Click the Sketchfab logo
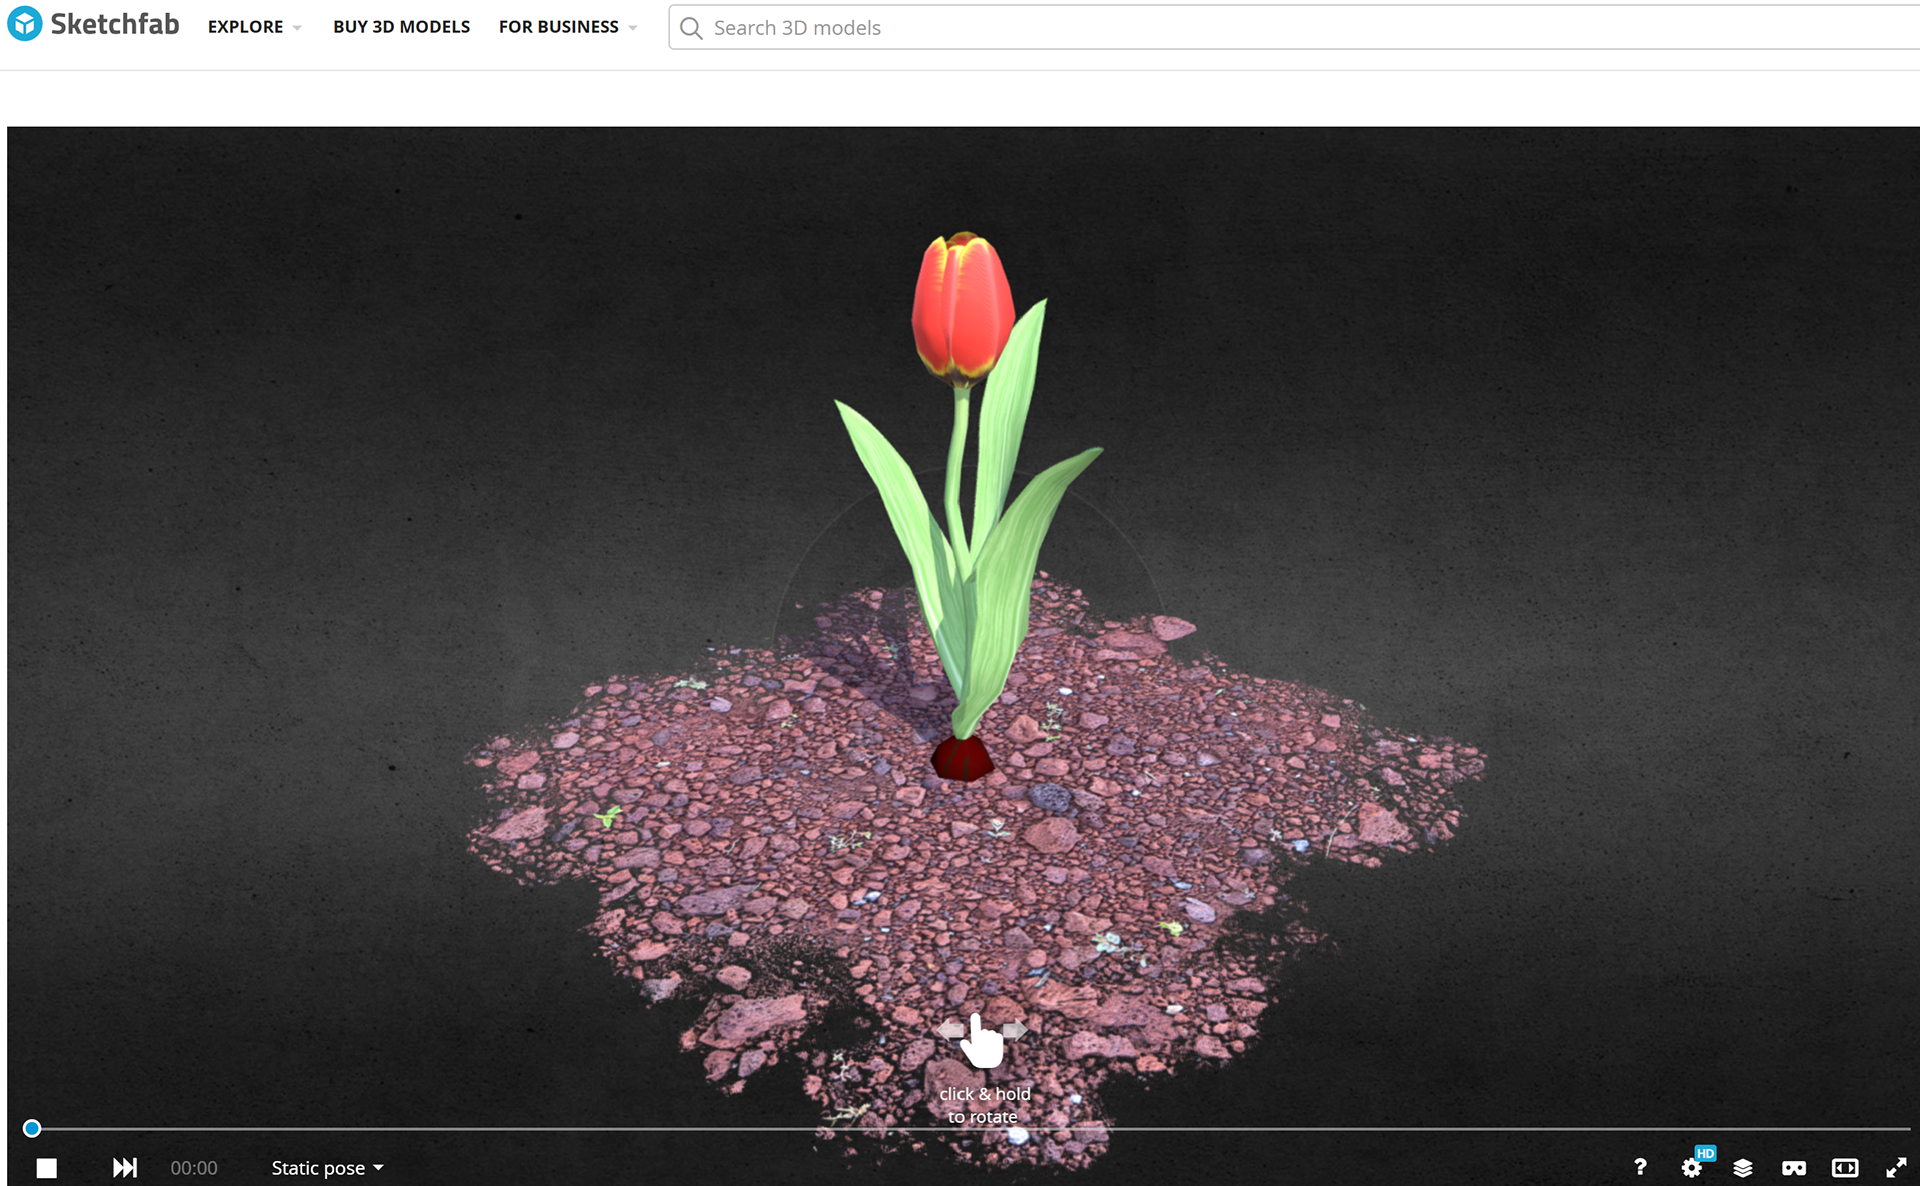 point(93,25)
